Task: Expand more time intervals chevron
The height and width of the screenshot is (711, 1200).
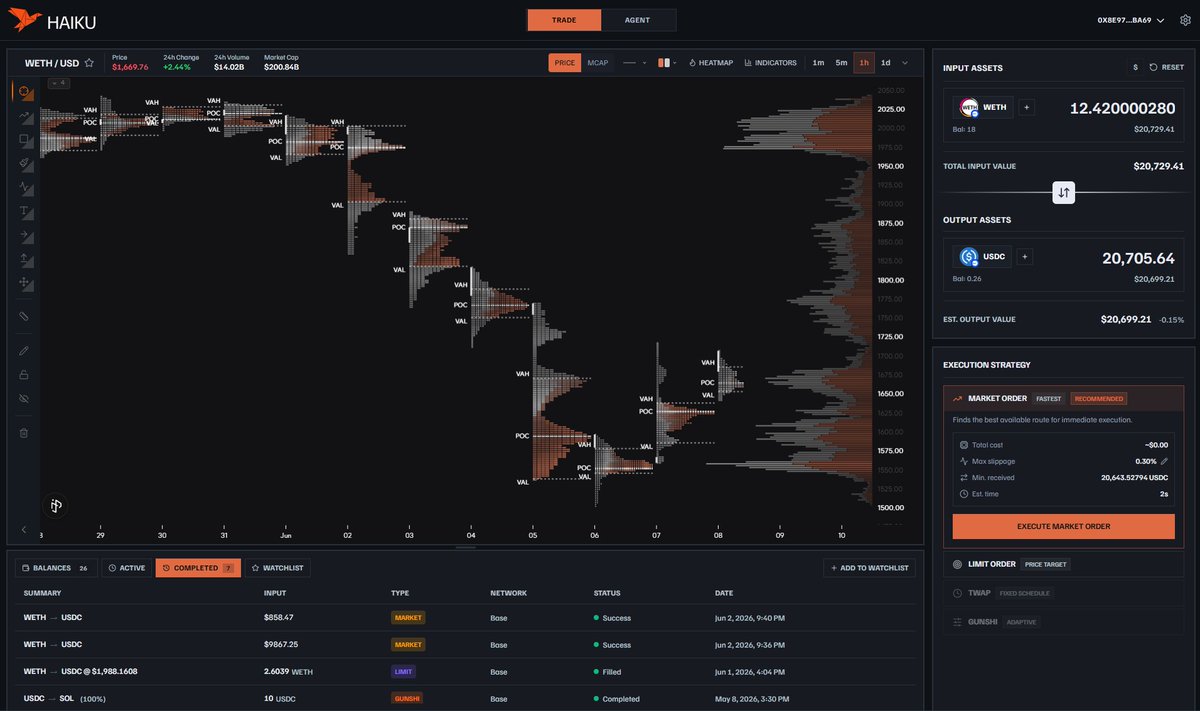Action: (x=906, y=63)
